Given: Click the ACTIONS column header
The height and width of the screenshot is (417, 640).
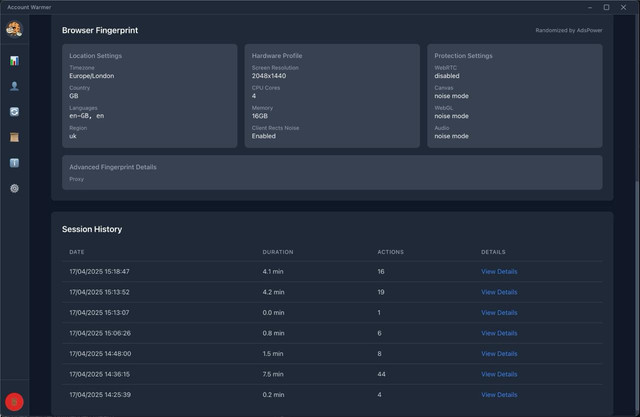Looking at the screenshot, I should tap(390, 252).
